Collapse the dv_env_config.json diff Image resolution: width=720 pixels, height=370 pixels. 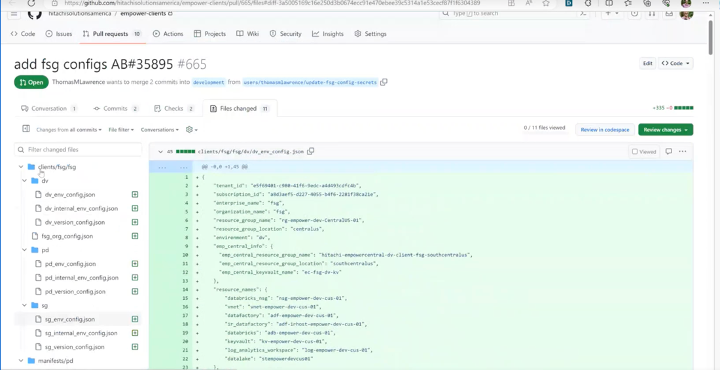[160, 151]
